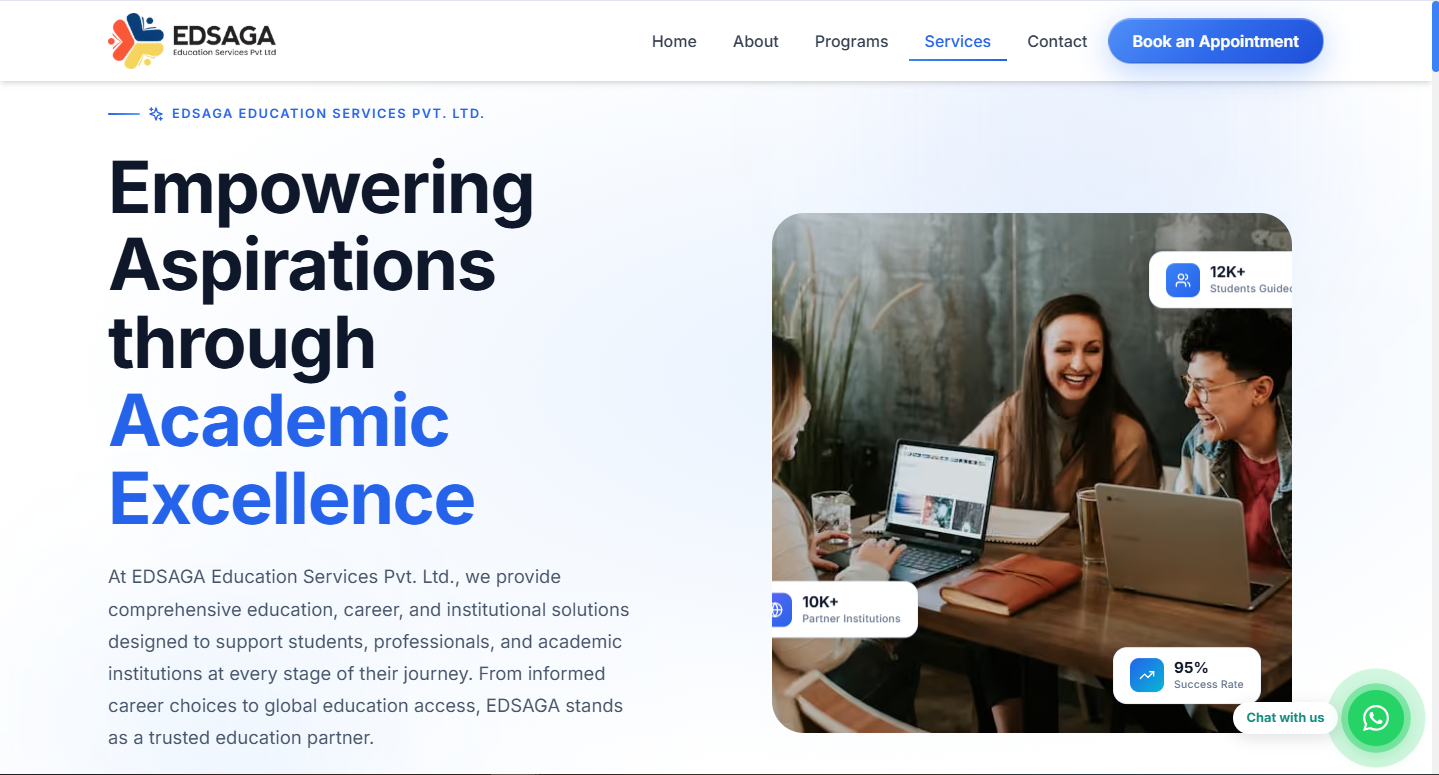1439x775 pixels.
Task: Click the Success Rate trending arrow icon
Action: [x=1147, y=675]
